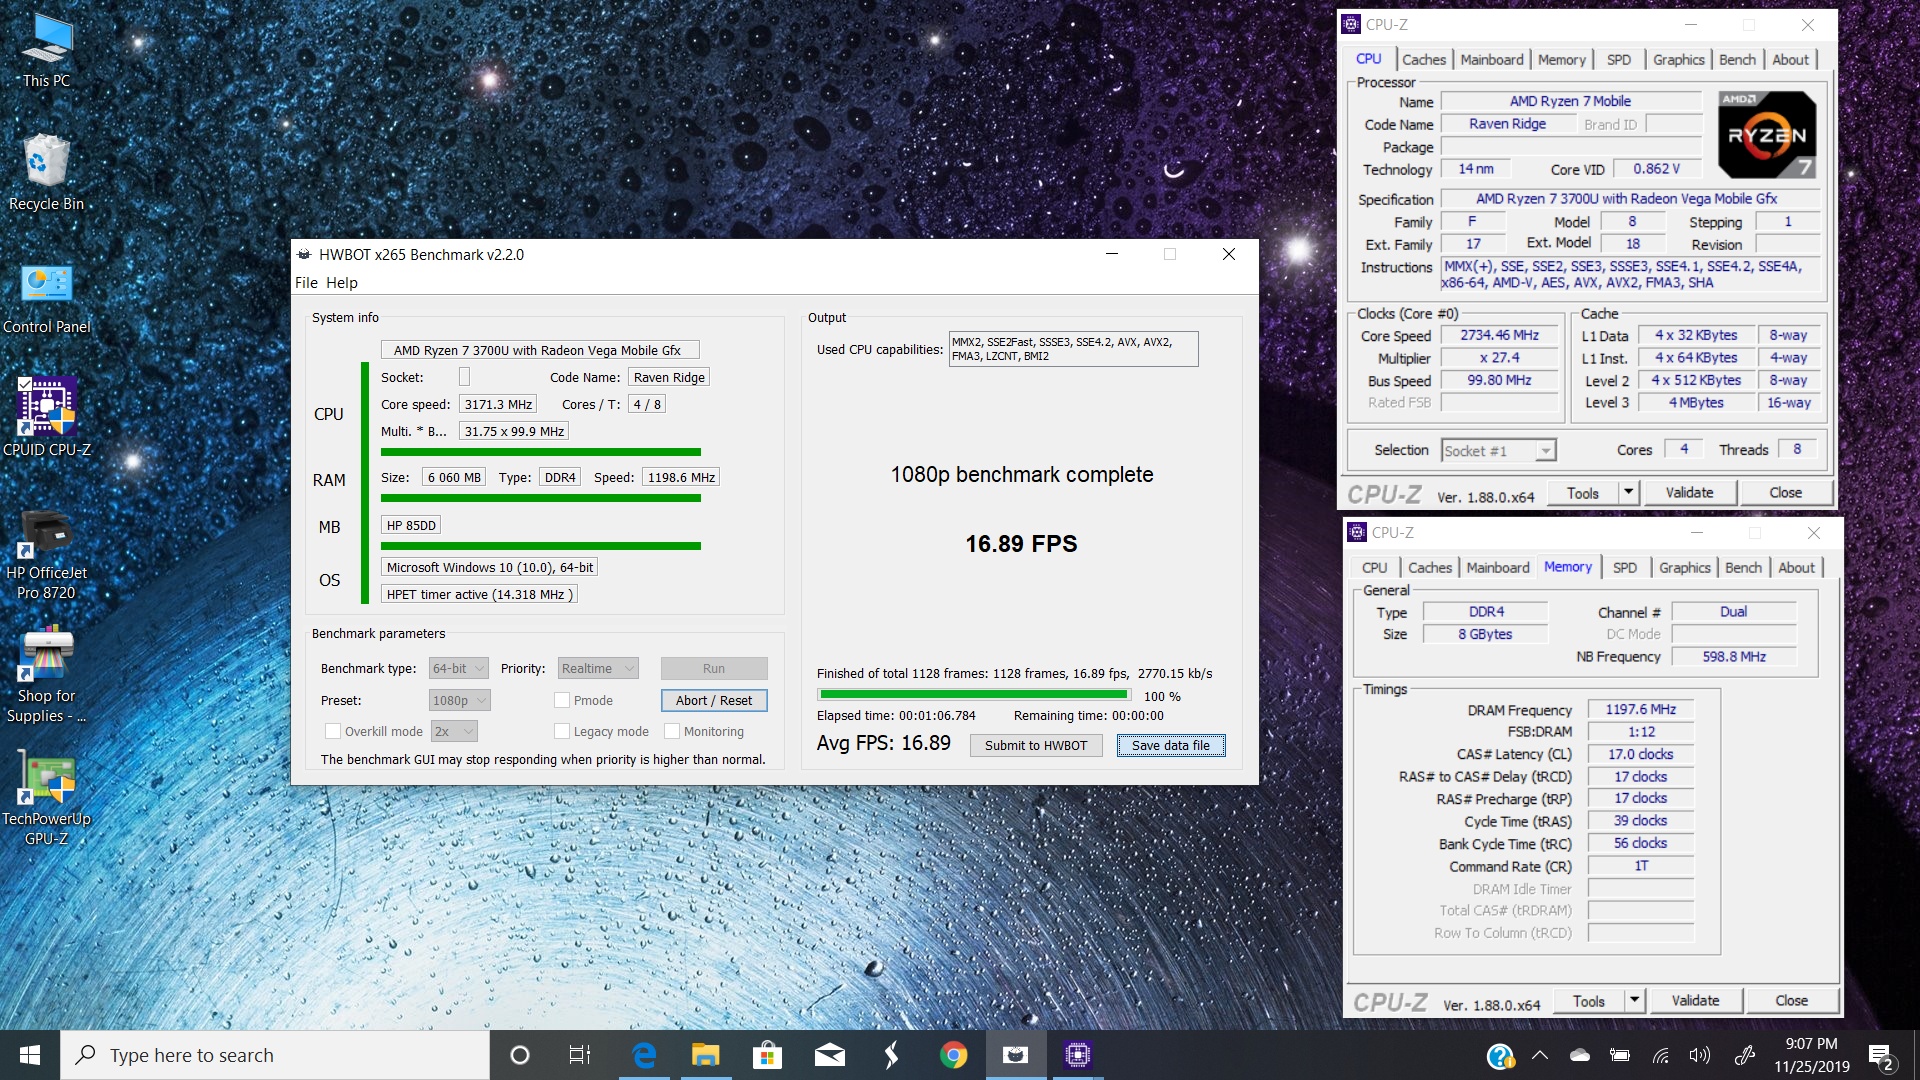Expand Tools dropdown arrow in upper CPU-Z
Screen dimensions: 1920x1080
pos(1628,492)
